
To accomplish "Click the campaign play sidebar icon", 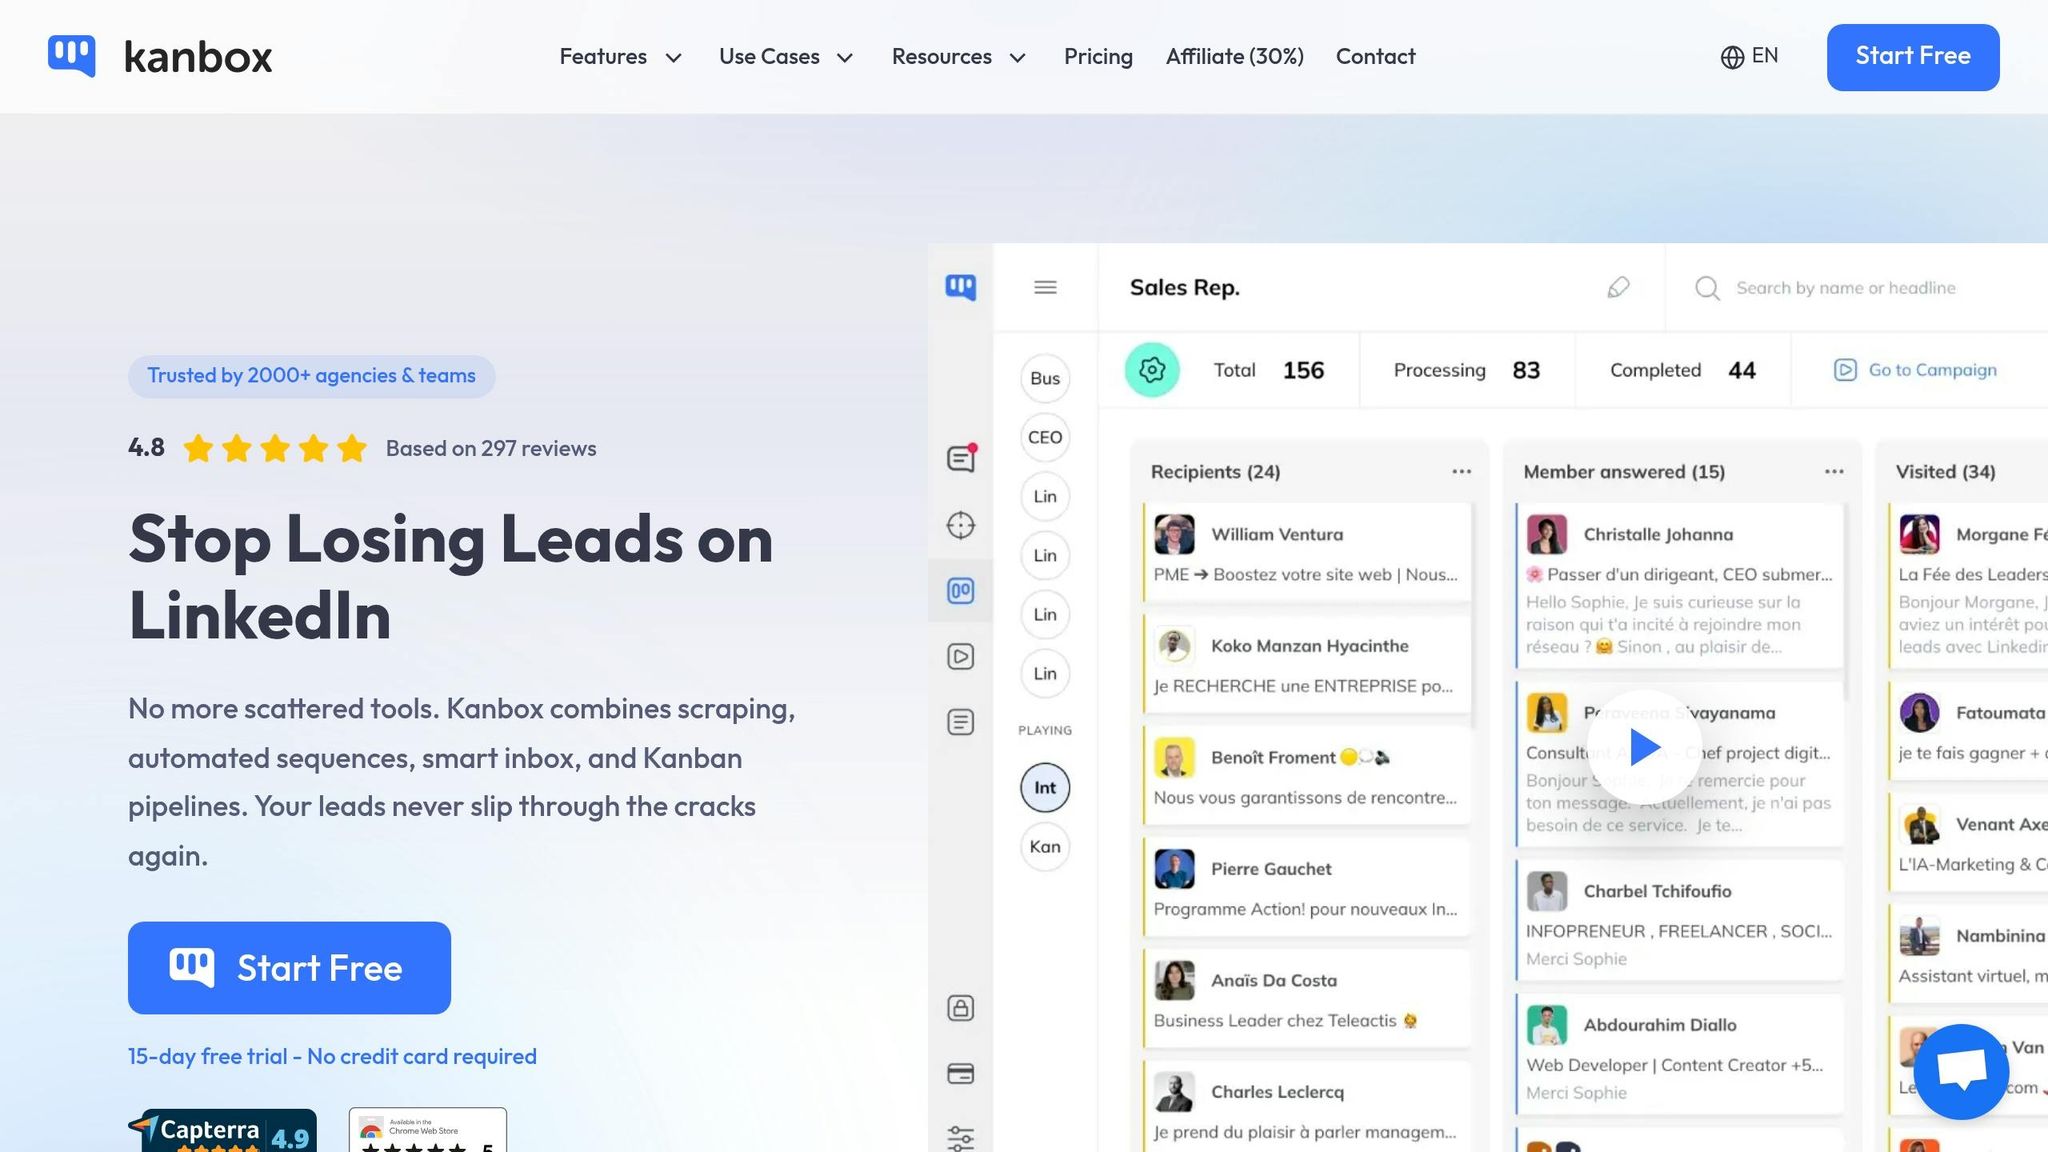I will point(960,657).
